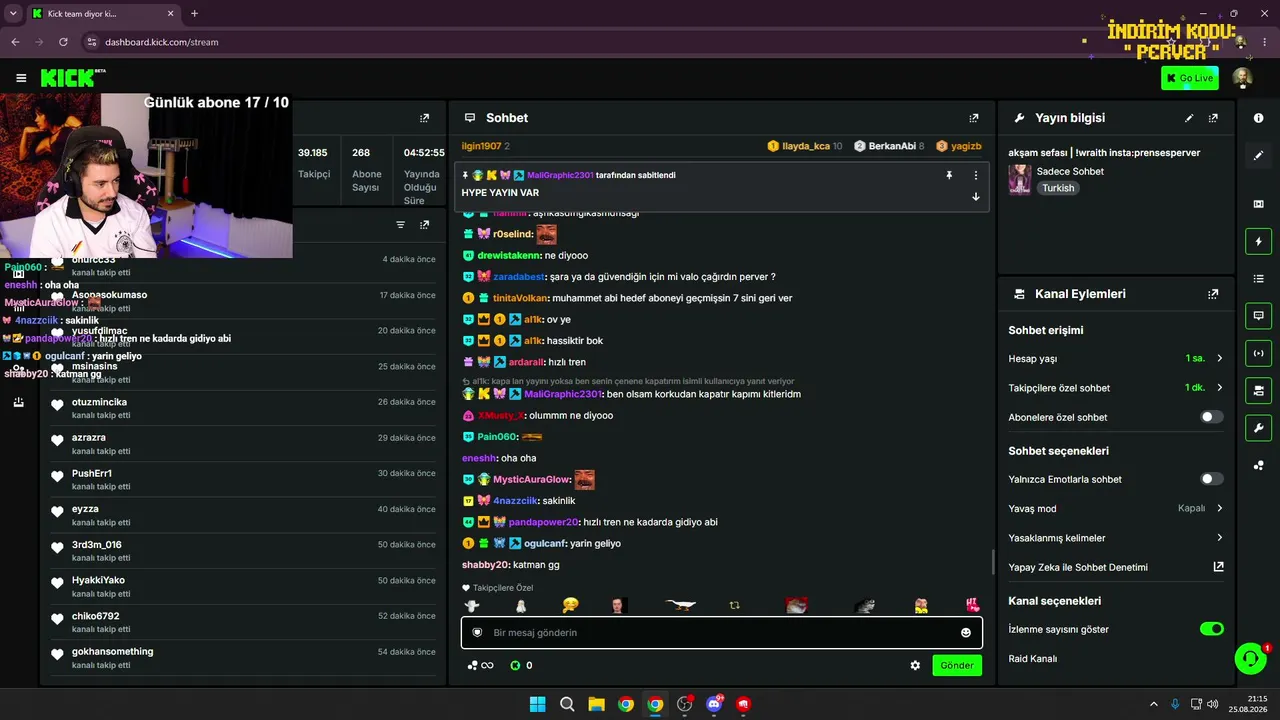Toggle the wrench stream info icon in sidebar
1280x720 pixels.
(x=1258, y=428)
